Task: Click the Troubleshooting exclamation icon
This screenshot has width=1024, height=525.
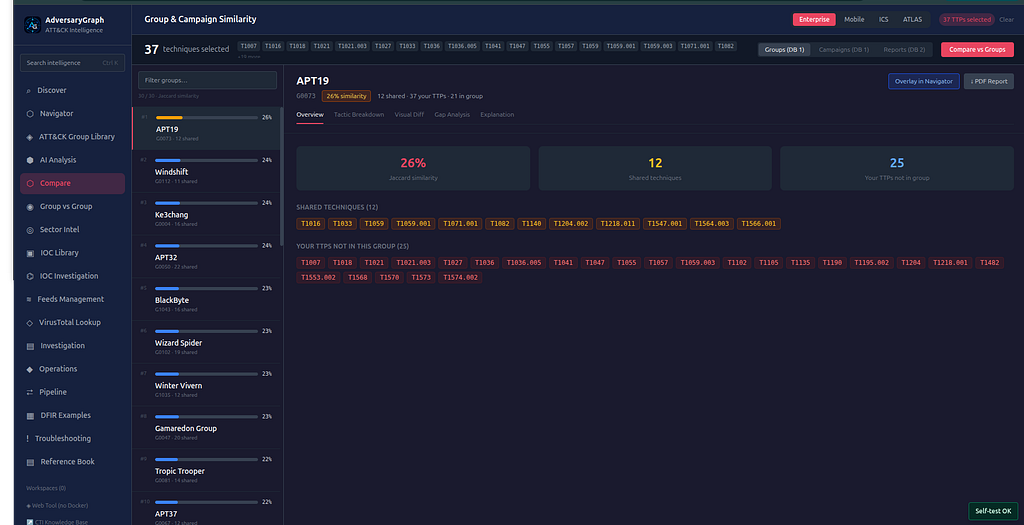Action: [x=27, y=439]
